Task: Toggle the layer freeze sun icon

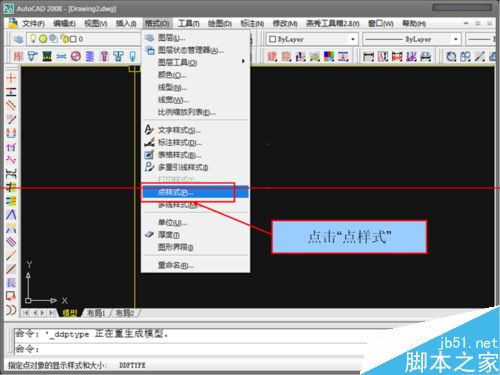Action: (43, 39)
